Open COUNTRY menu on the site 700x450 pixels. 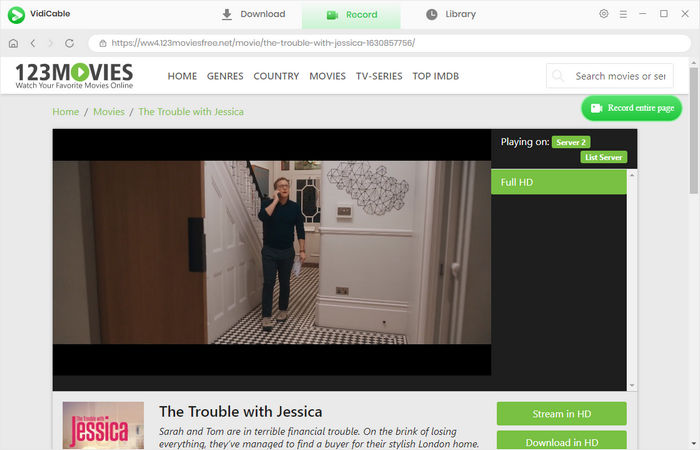pyautogui.click(x=276, y=76)
